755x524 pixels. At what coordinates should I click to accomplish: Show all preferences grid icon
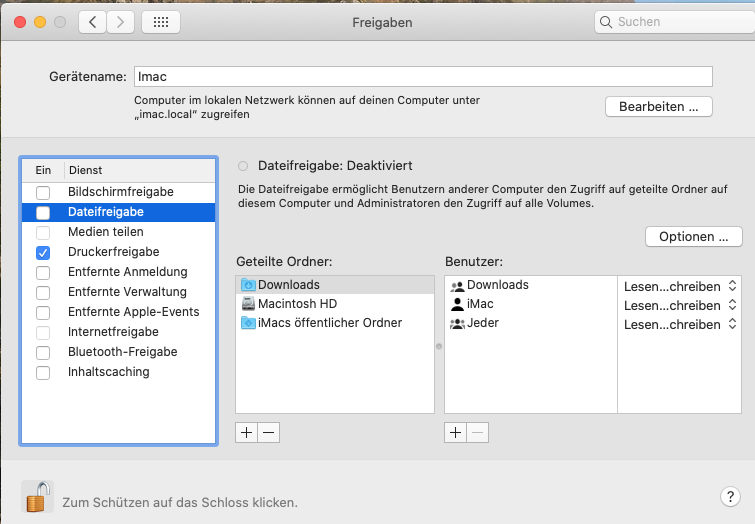(x=161, y=22)
